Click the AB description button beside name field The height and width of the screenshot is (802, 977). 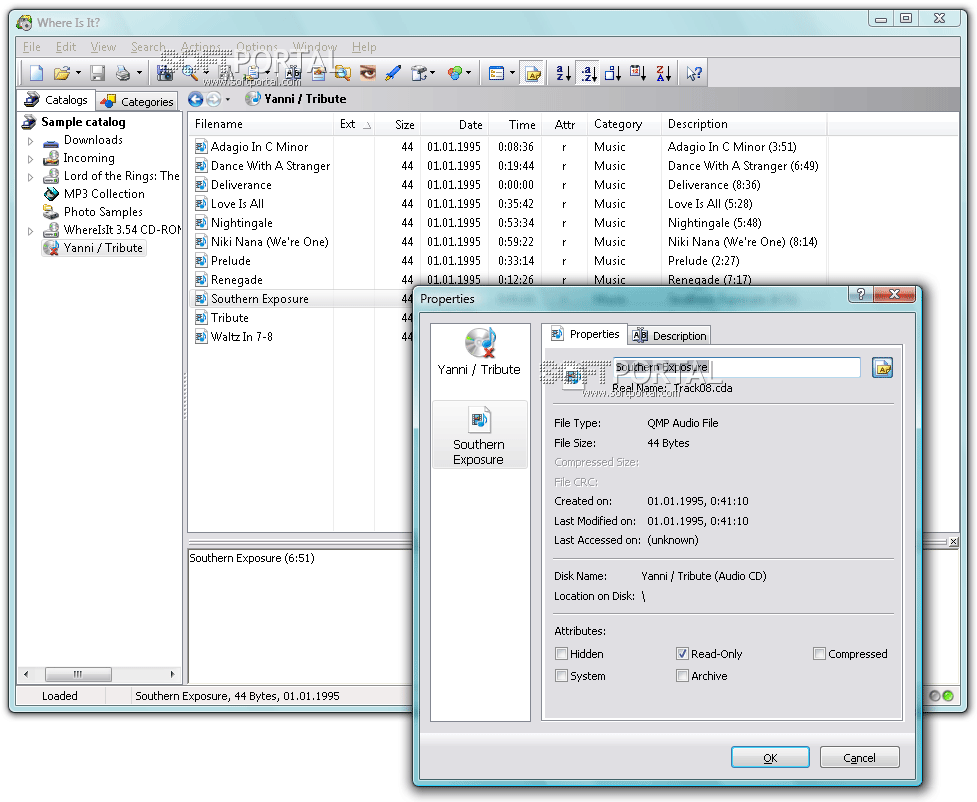point(882,368)
